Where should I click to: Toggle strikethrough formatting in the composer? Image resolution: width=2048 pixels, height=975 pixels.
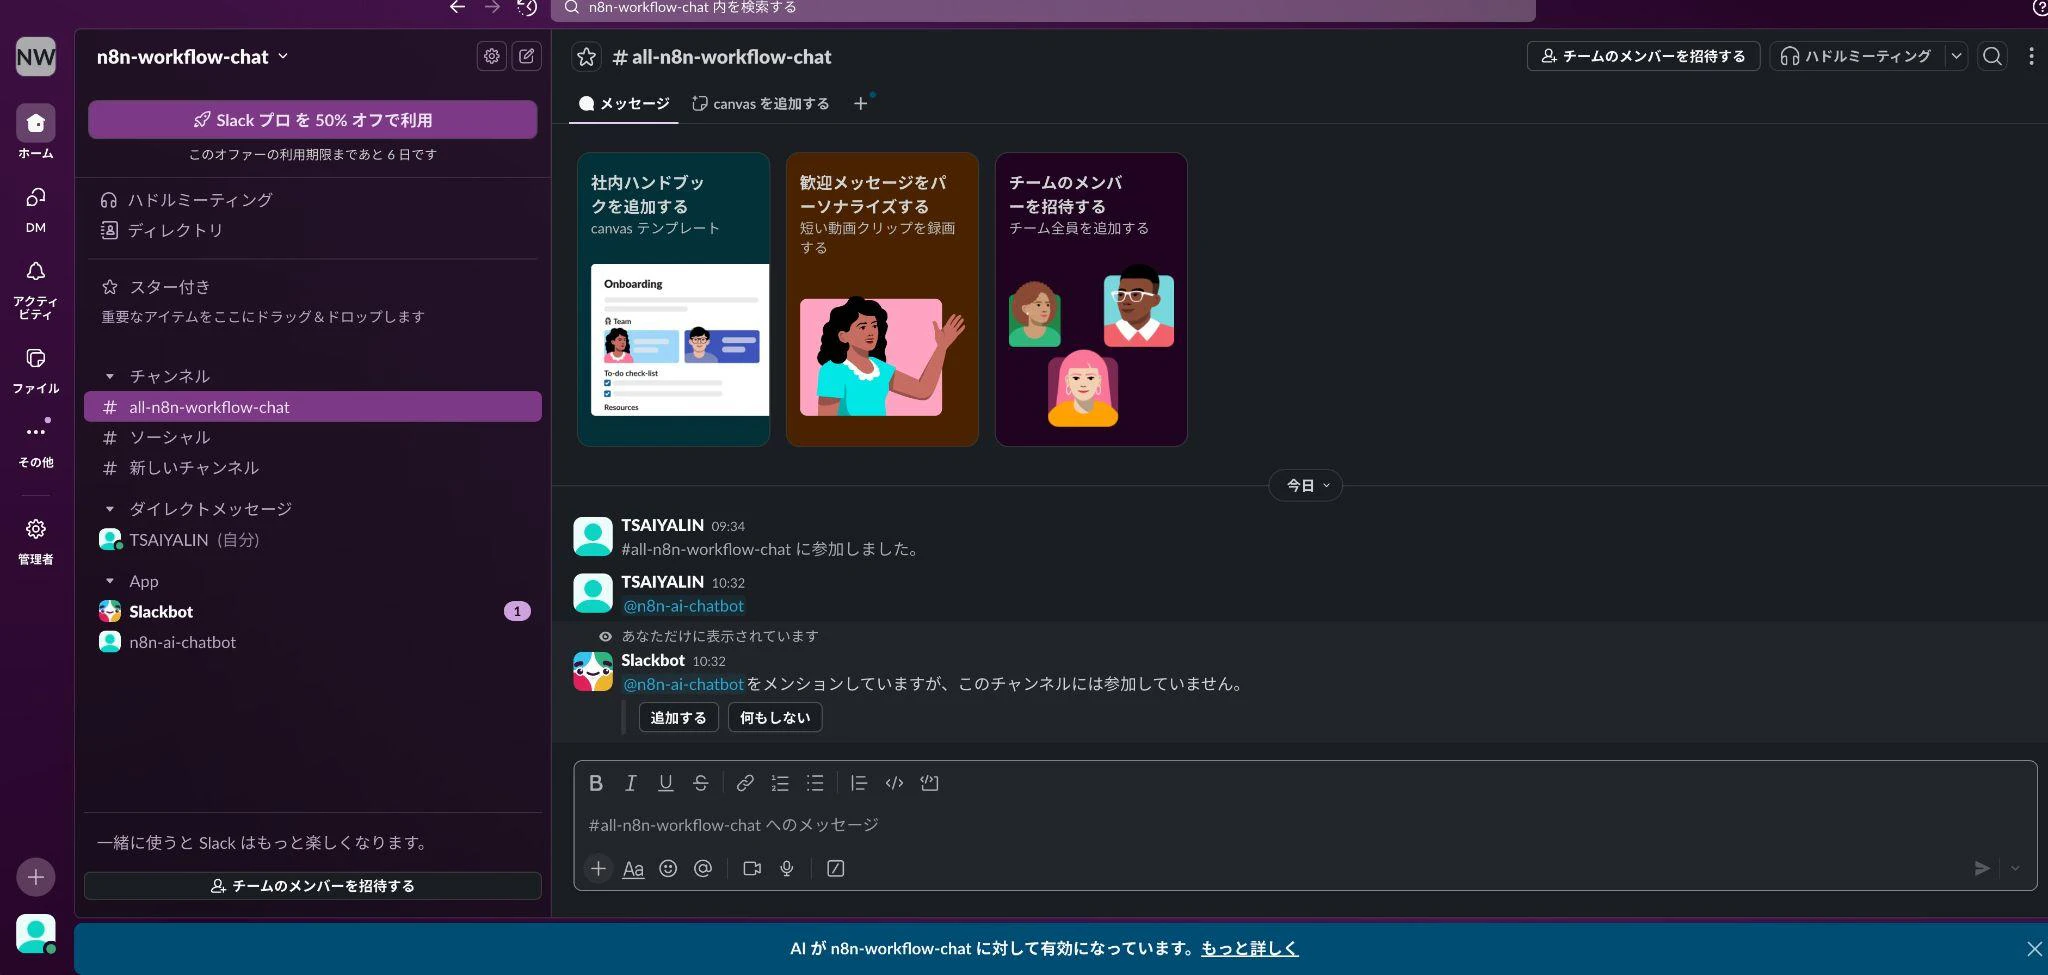pos(700,783)
